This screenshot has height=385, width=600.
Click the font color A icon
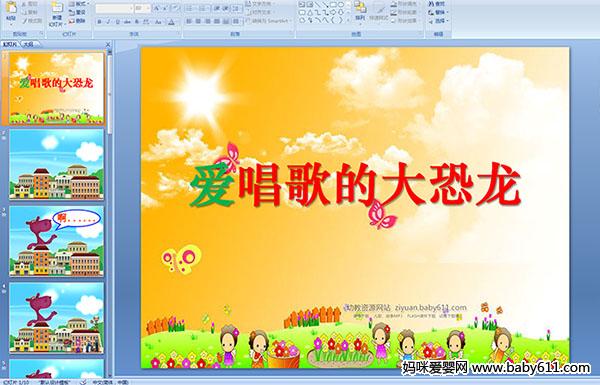[x=171, y=22]
